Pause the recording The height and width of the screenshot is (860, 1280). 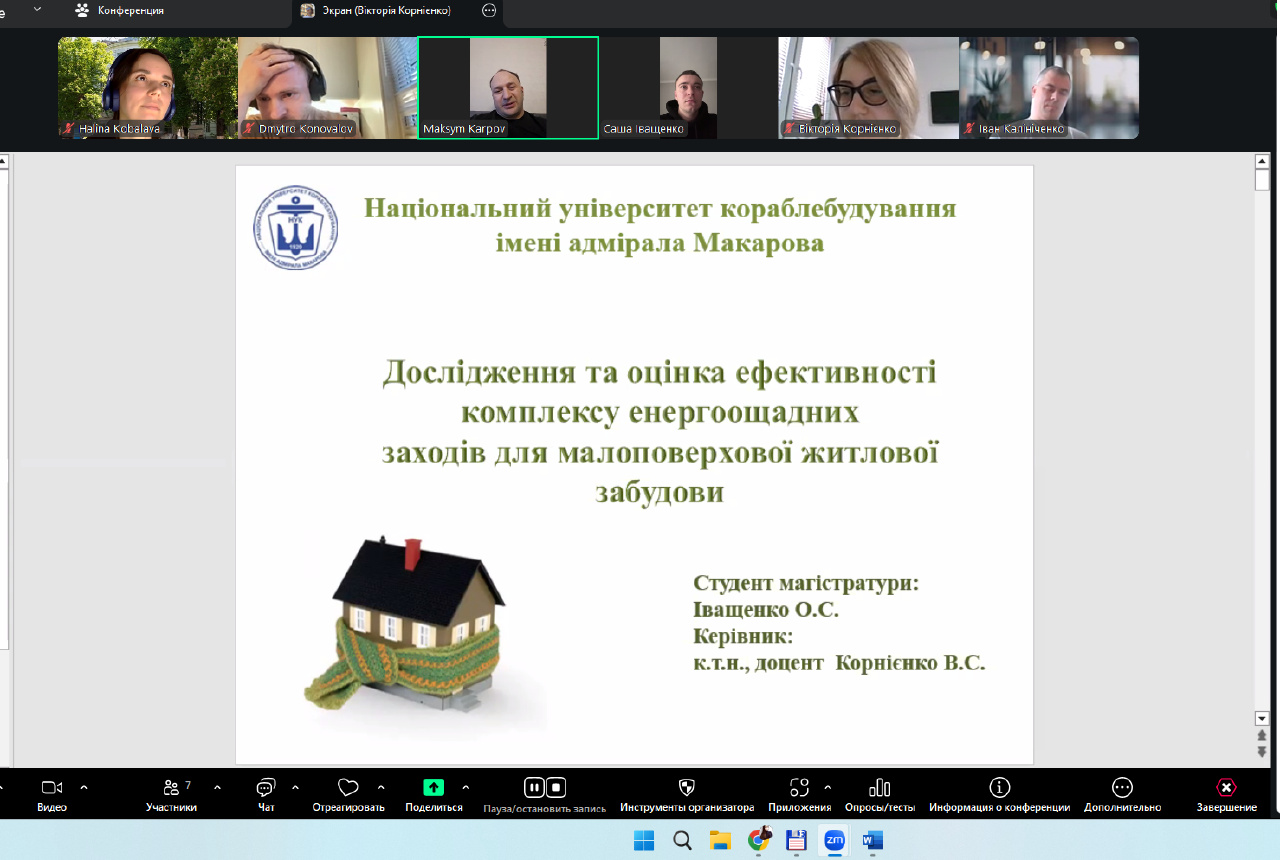[x=534, y=788]
